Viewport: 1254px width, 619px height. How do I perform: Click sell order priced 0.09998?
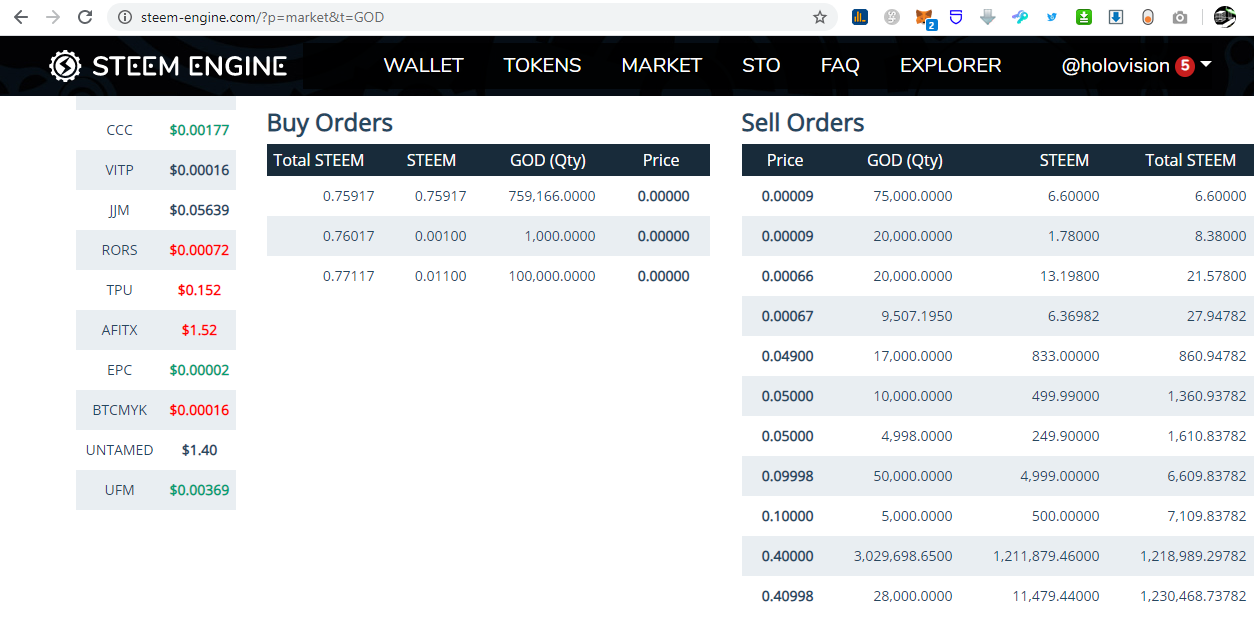coord(998,476)
